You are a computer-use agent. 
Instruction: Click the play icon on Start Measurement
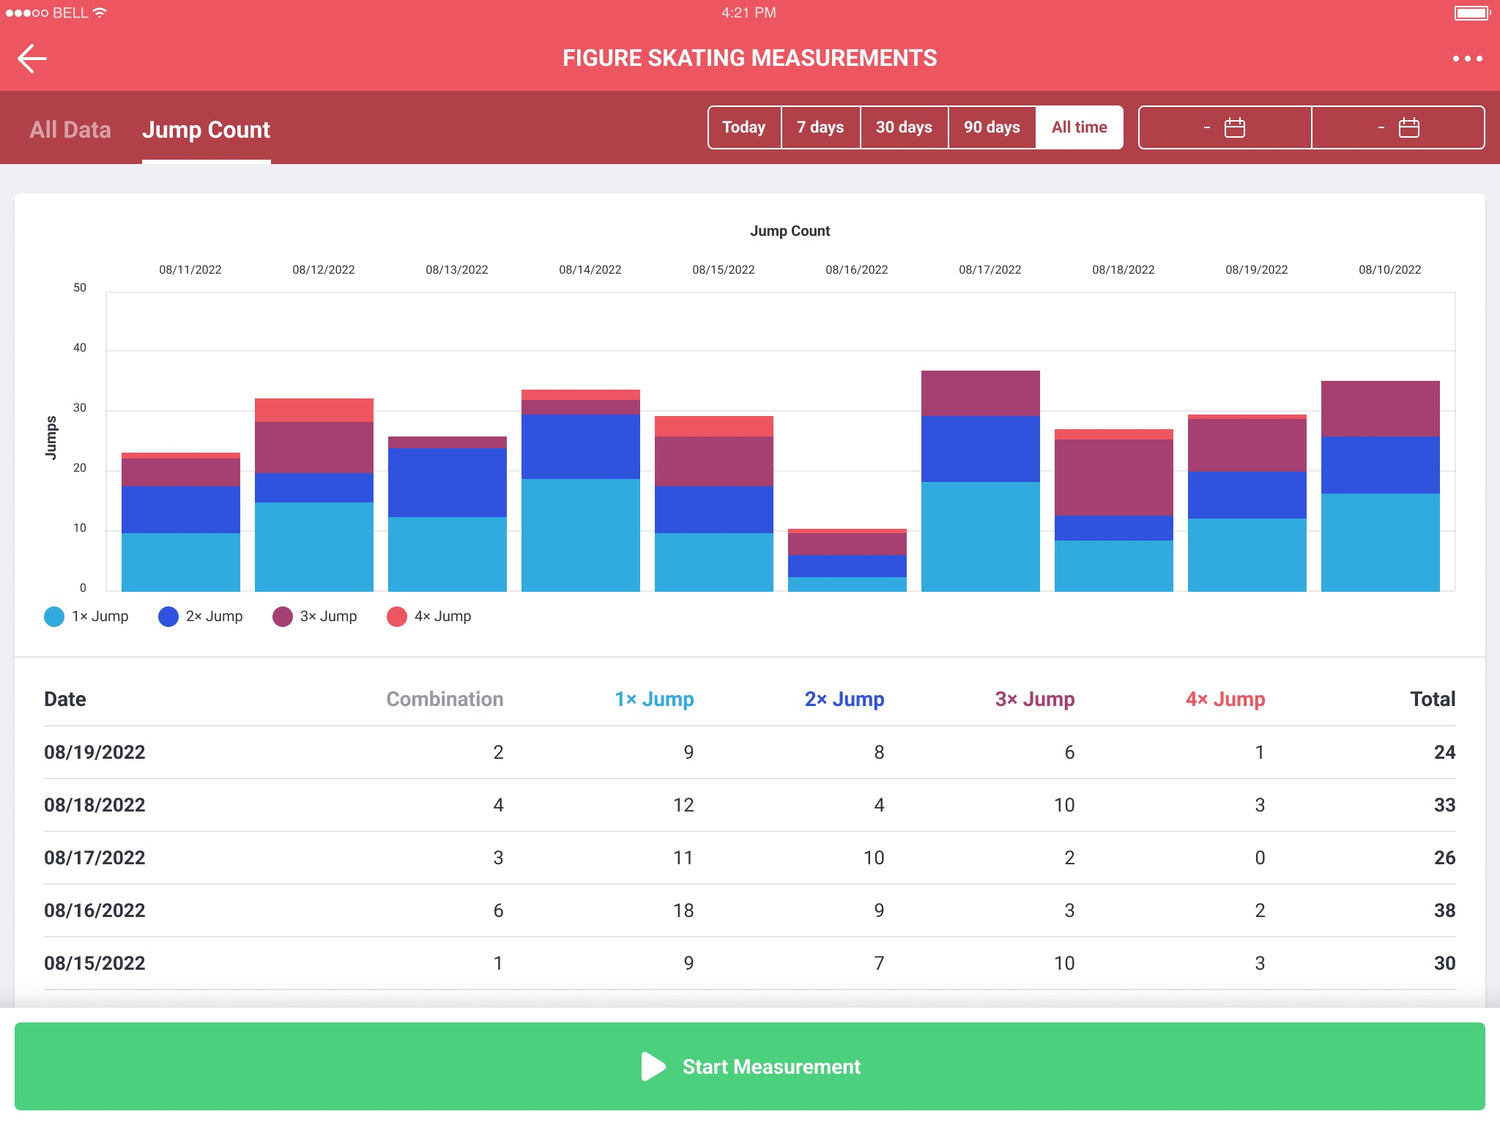653,1067
